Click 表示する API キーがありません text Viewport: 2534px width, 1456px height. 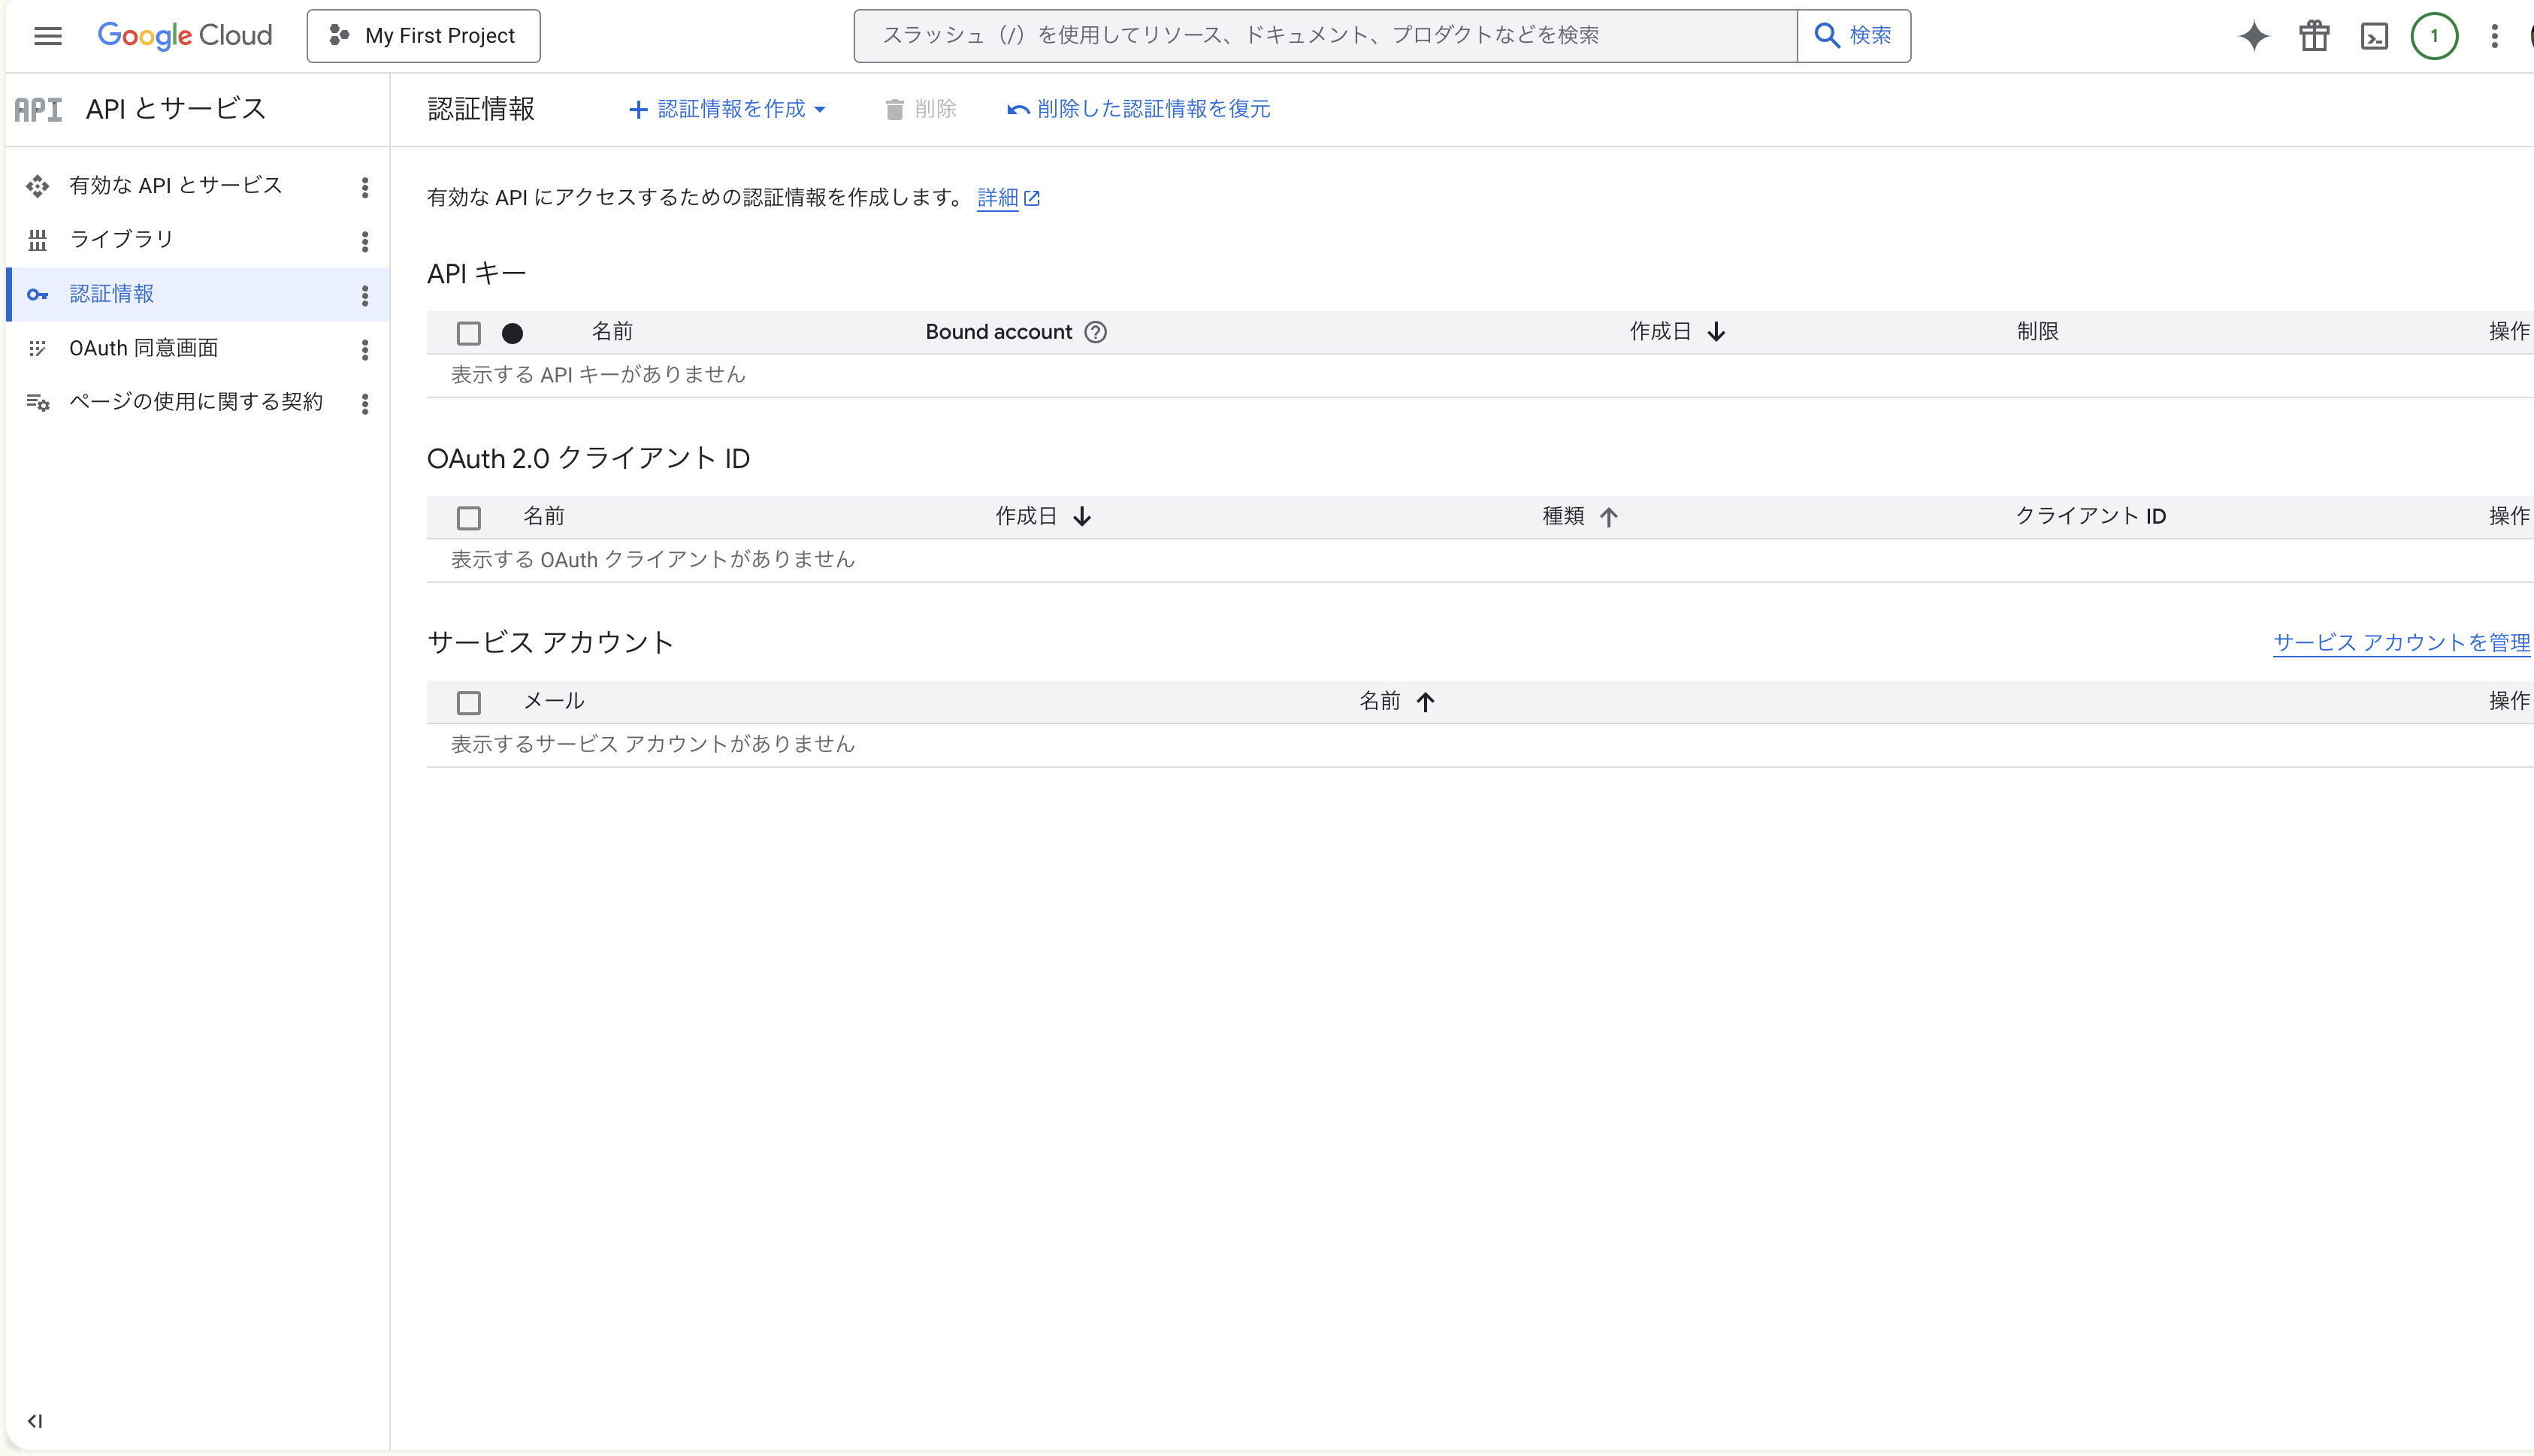598,375
